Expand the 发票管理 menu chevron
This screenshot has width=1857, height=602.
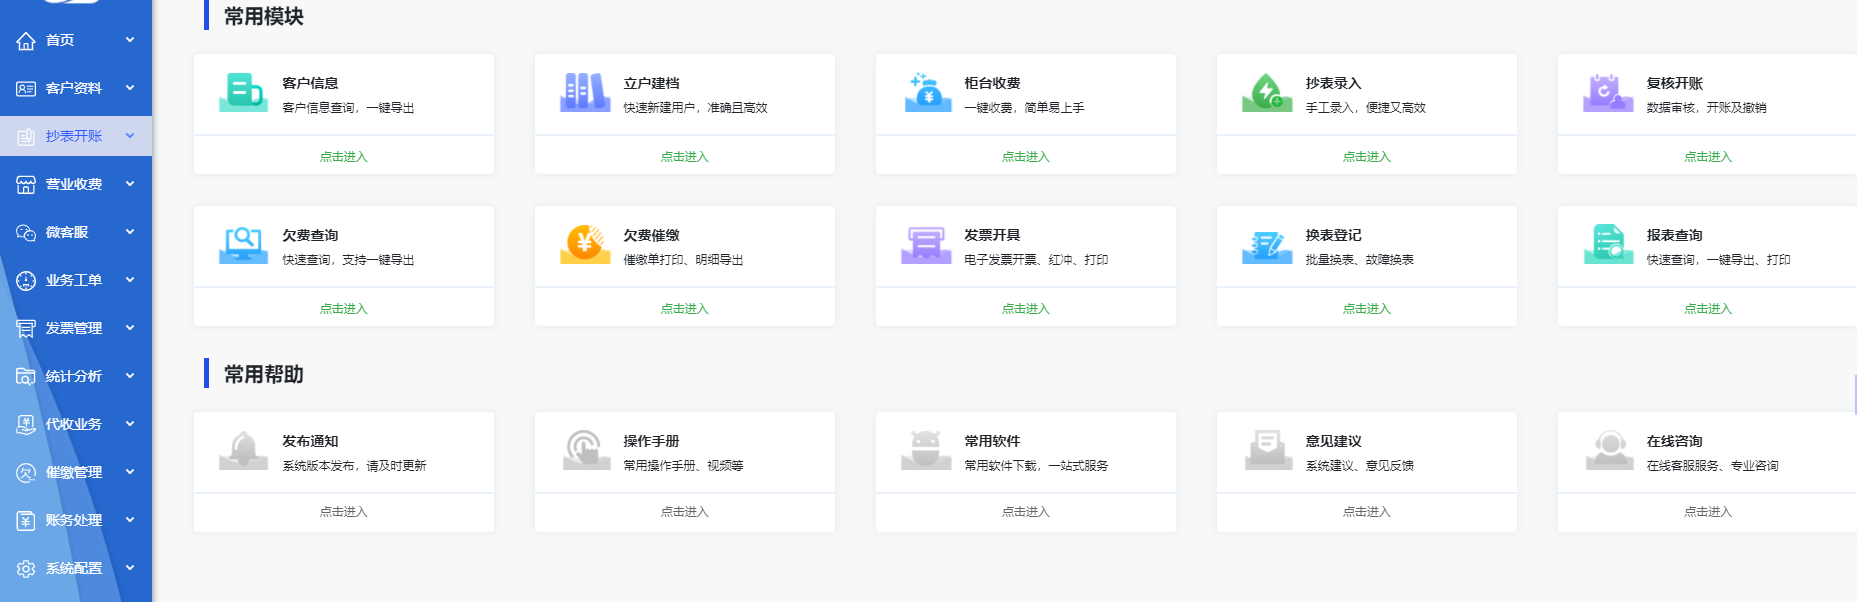point(130,328)
